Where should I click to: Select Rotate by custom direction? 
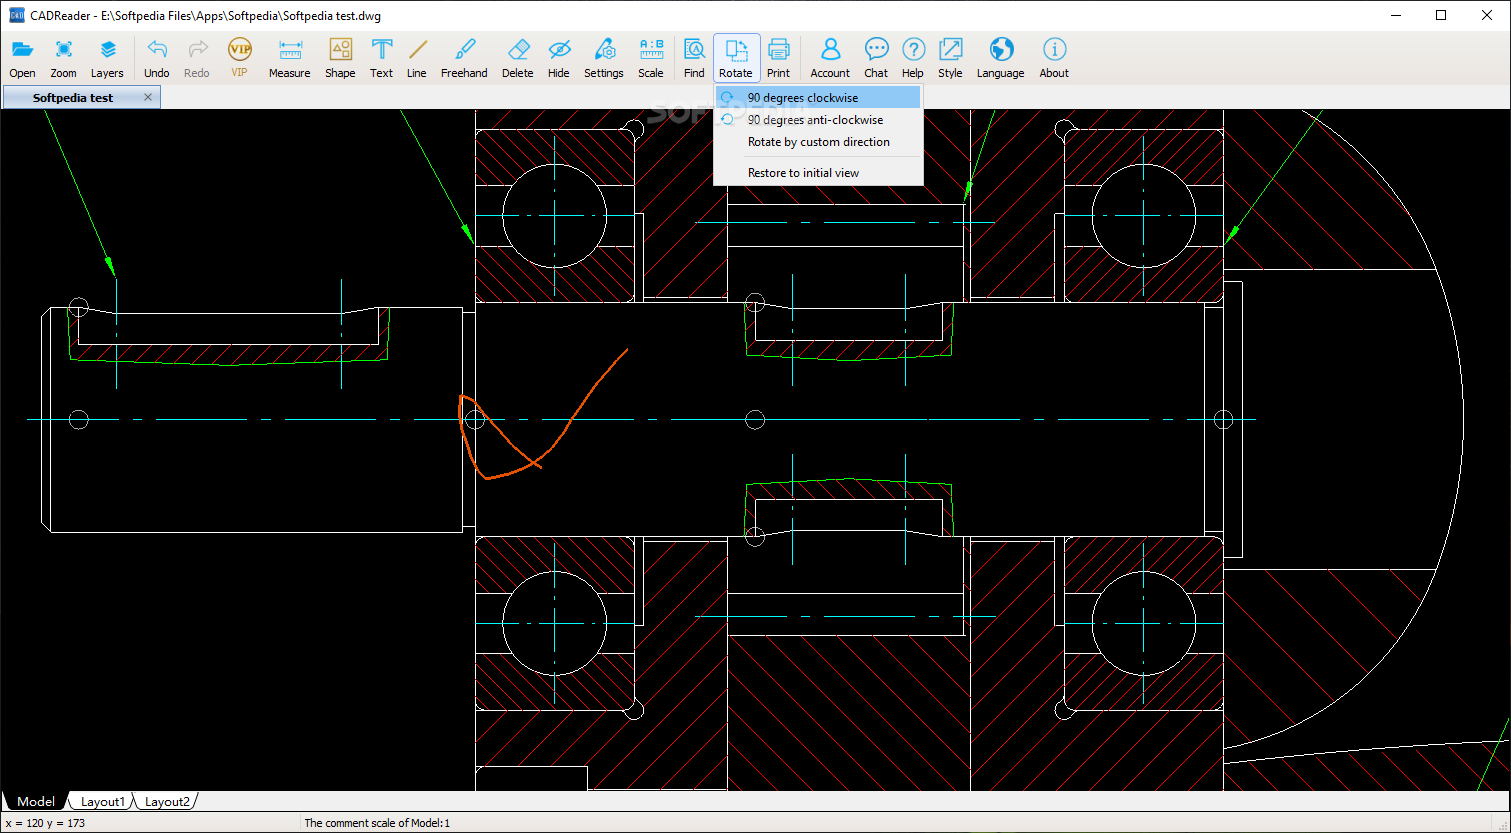point(818,142)
